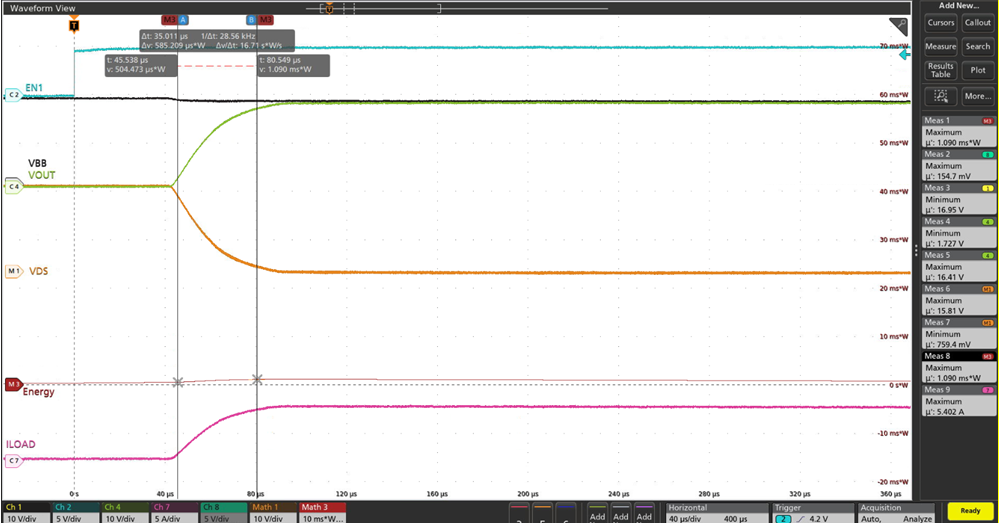This screenshot has width=1000, height=525.
Task: Click the C2 channel handle for EN1
Action: [x=13, y=95]
